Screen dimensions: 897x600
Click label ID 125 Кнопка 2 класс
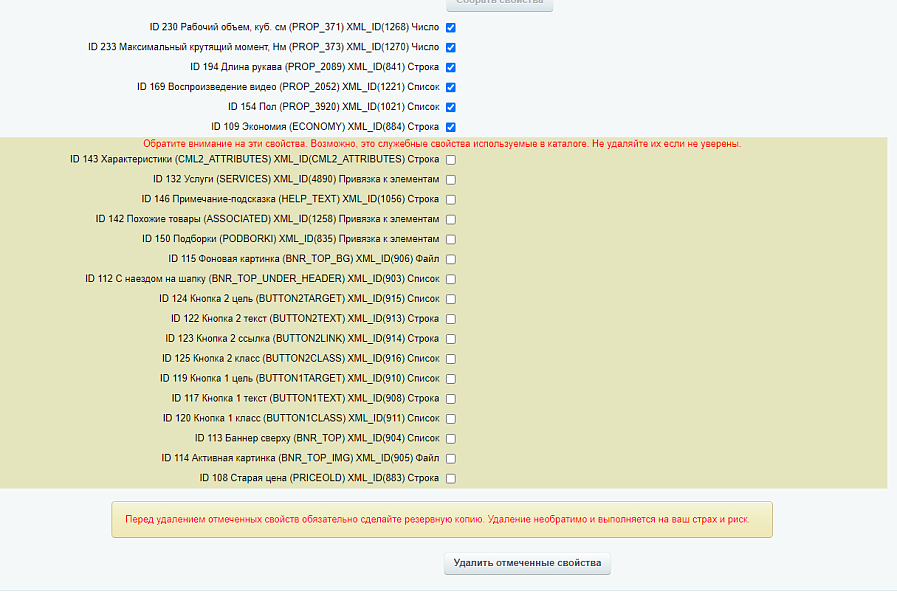click(x=300, y=359)
